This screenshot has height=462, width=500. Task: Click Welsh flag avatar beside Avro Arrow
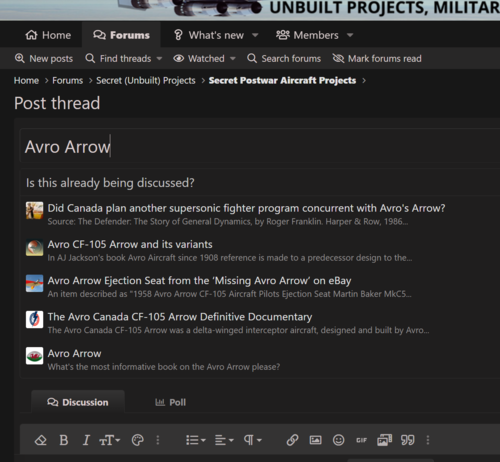pos(35,356)
